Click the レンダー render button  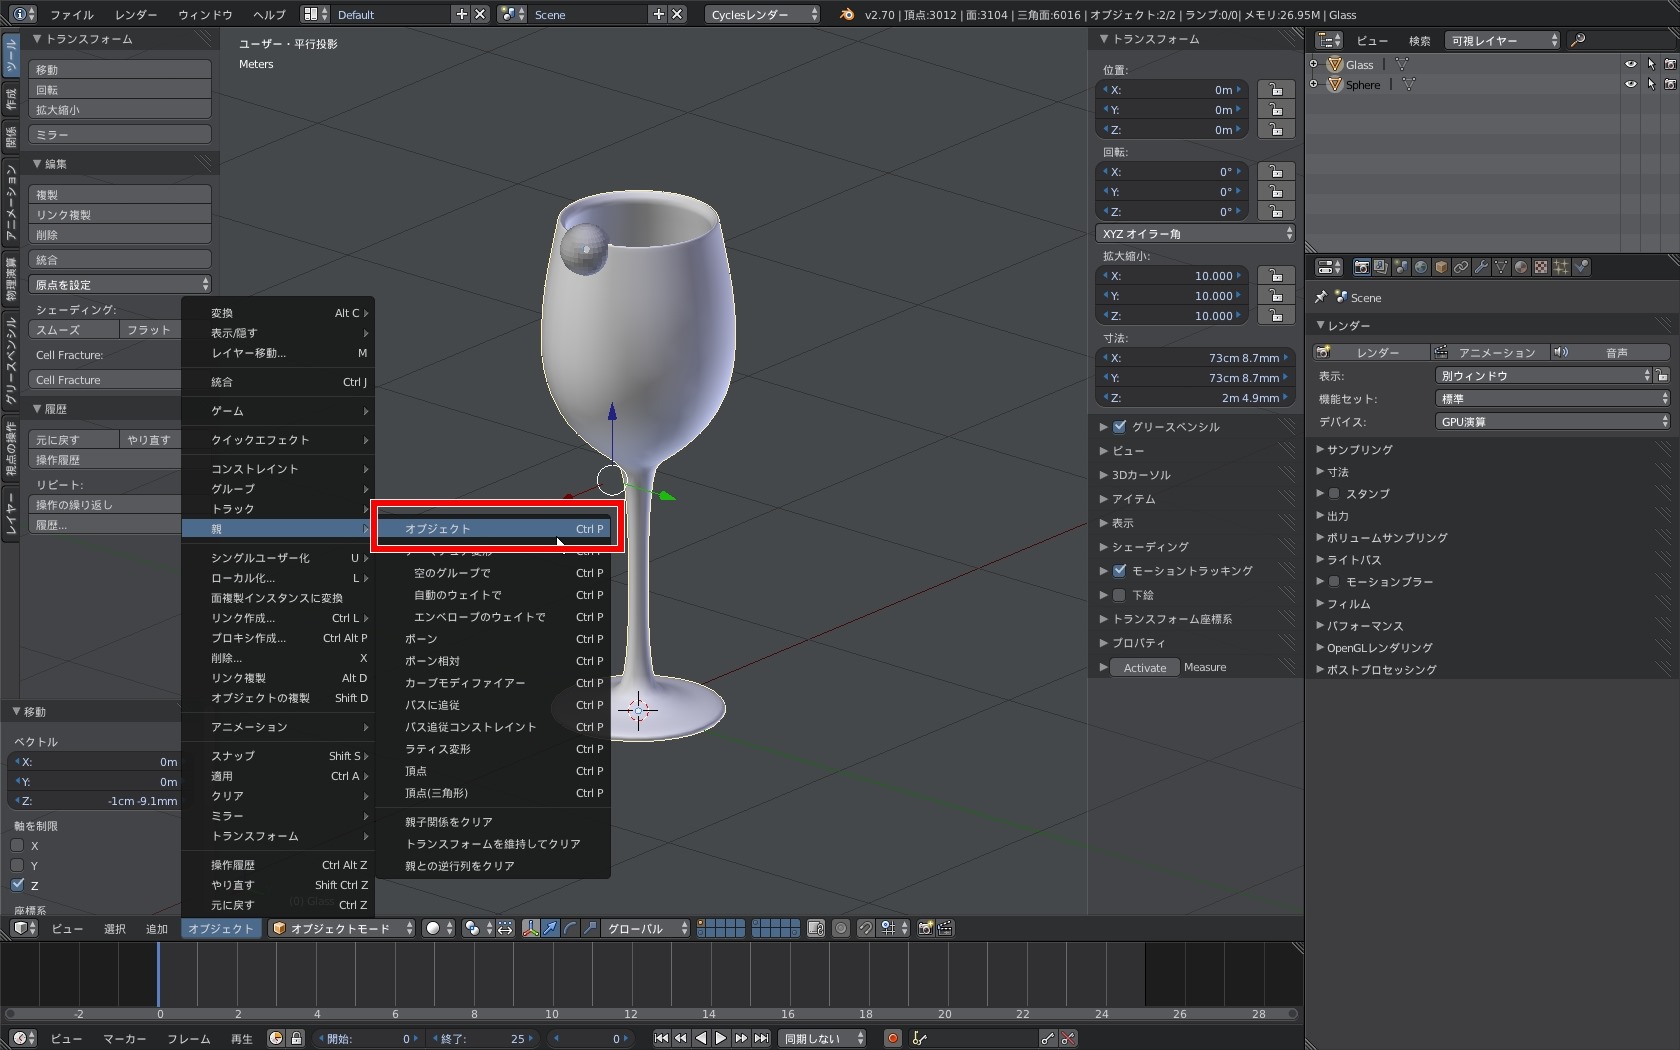pyautogui.click(x=1370, y=352)
